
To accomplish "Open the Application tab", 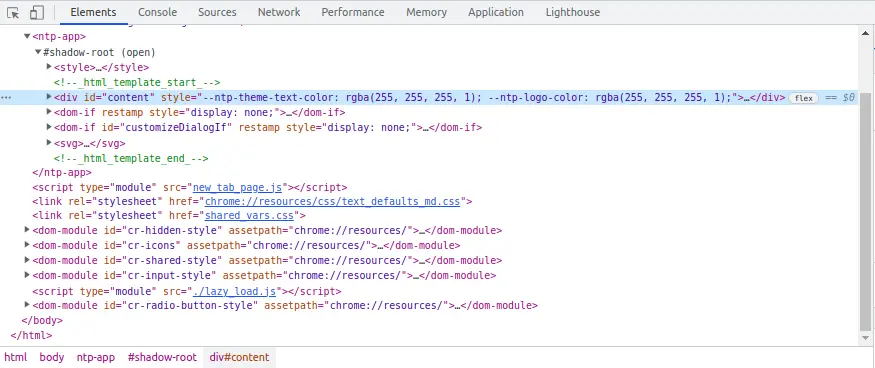I will coord(496,12).
